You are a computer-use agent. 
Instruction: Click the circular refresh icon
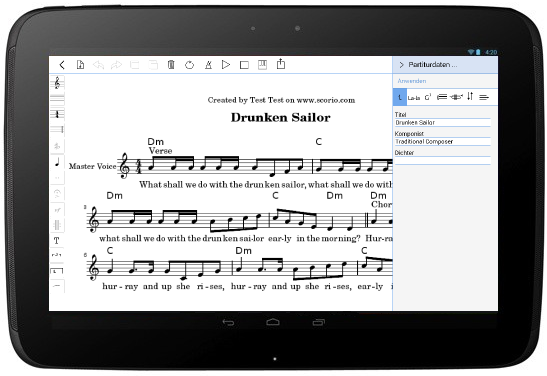pos(189,65)
